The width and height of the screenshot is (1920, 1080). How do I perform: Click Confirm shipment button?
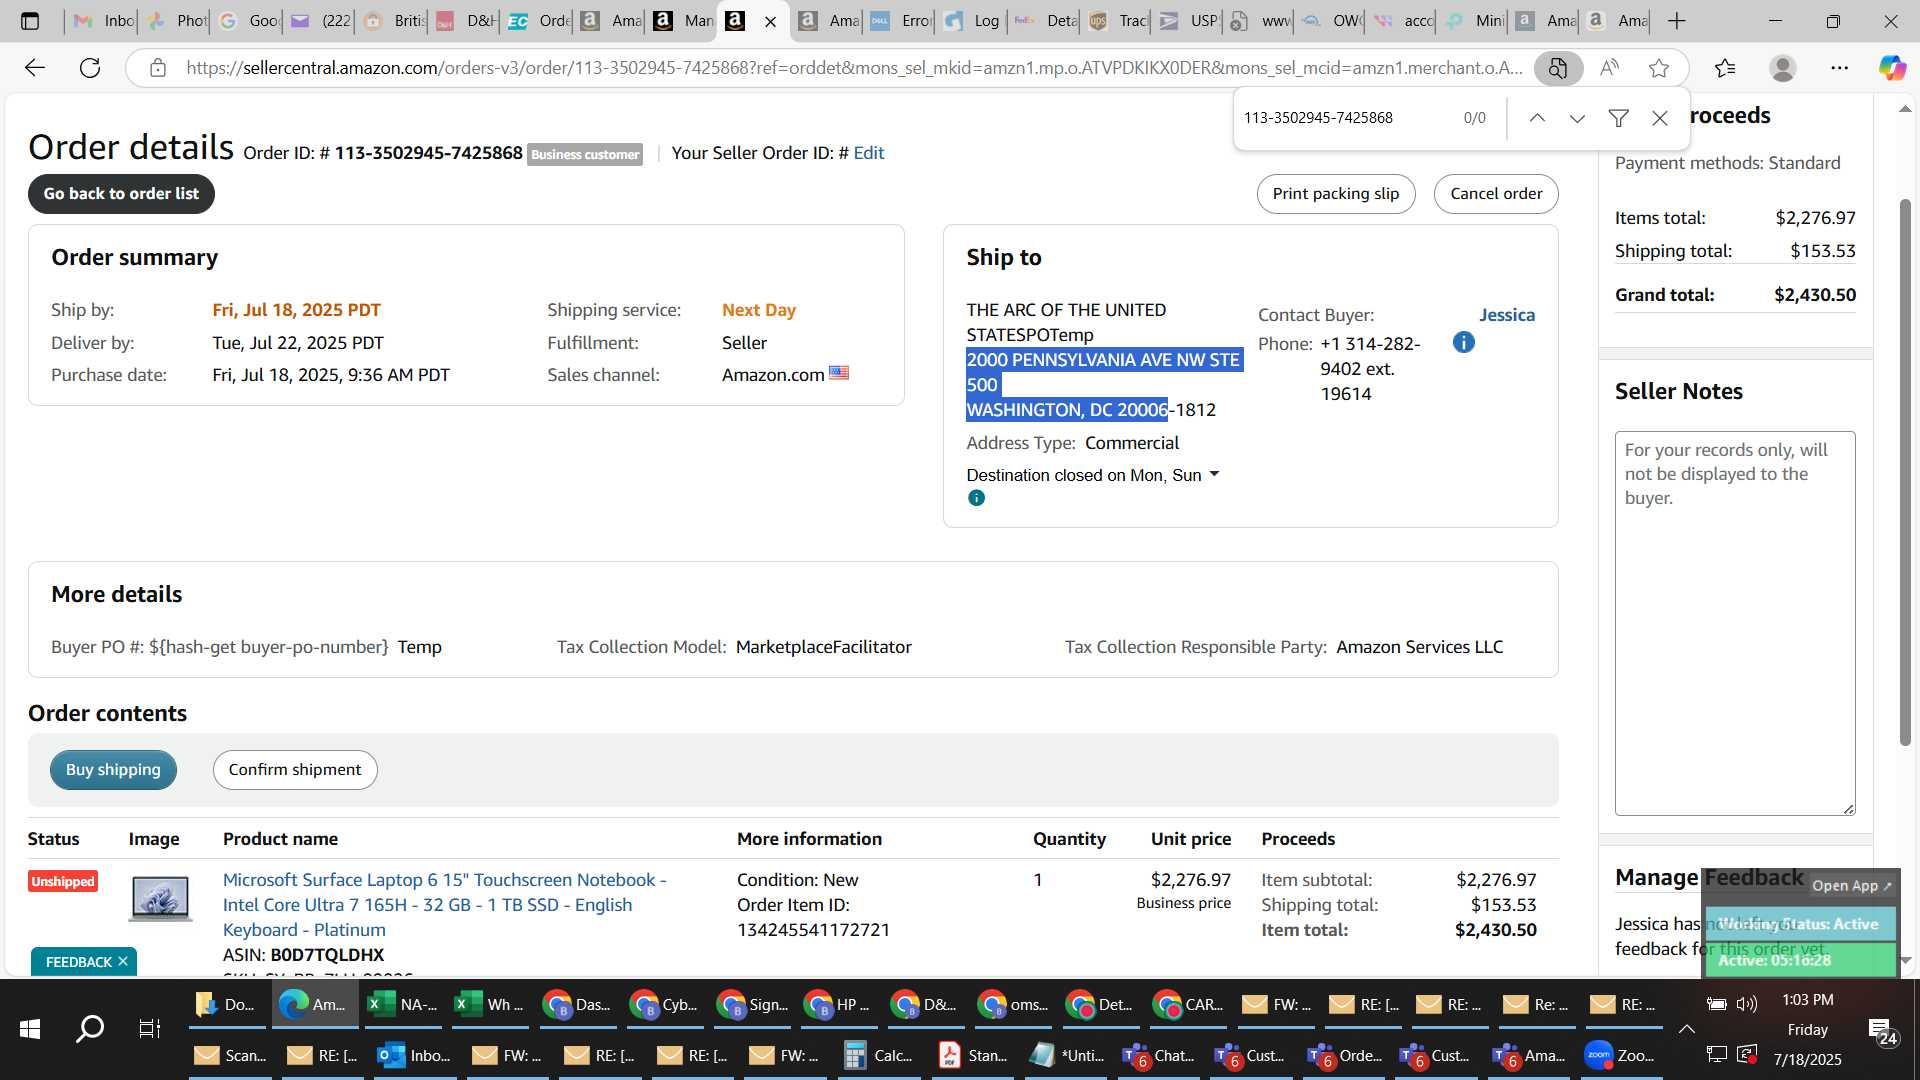(x=295, y=770)
